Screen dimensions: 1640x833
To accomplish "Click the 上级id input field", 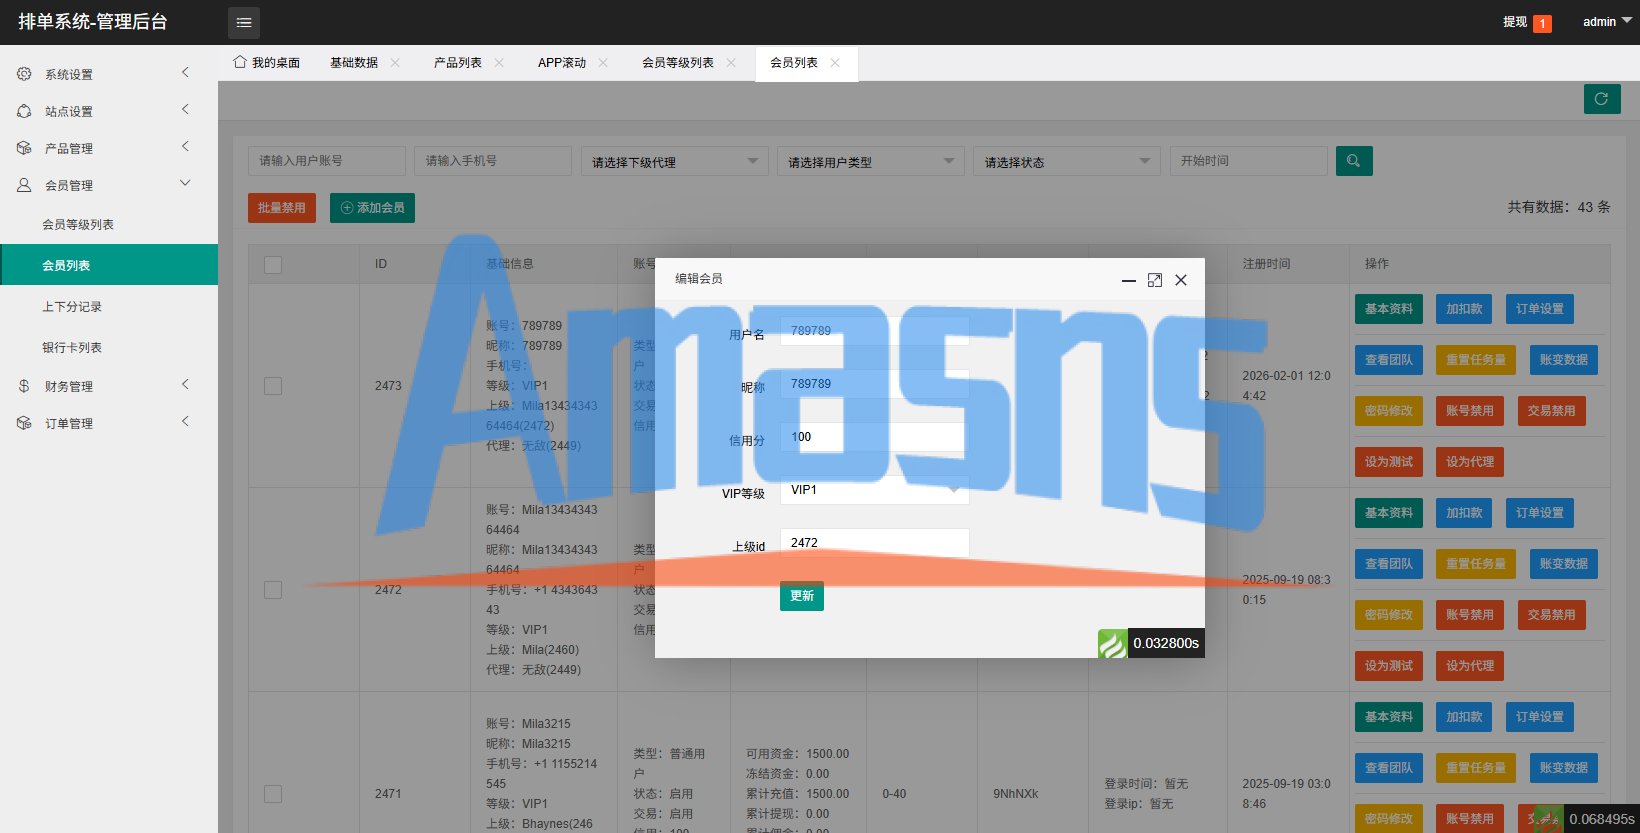I will tap(875, 543).
